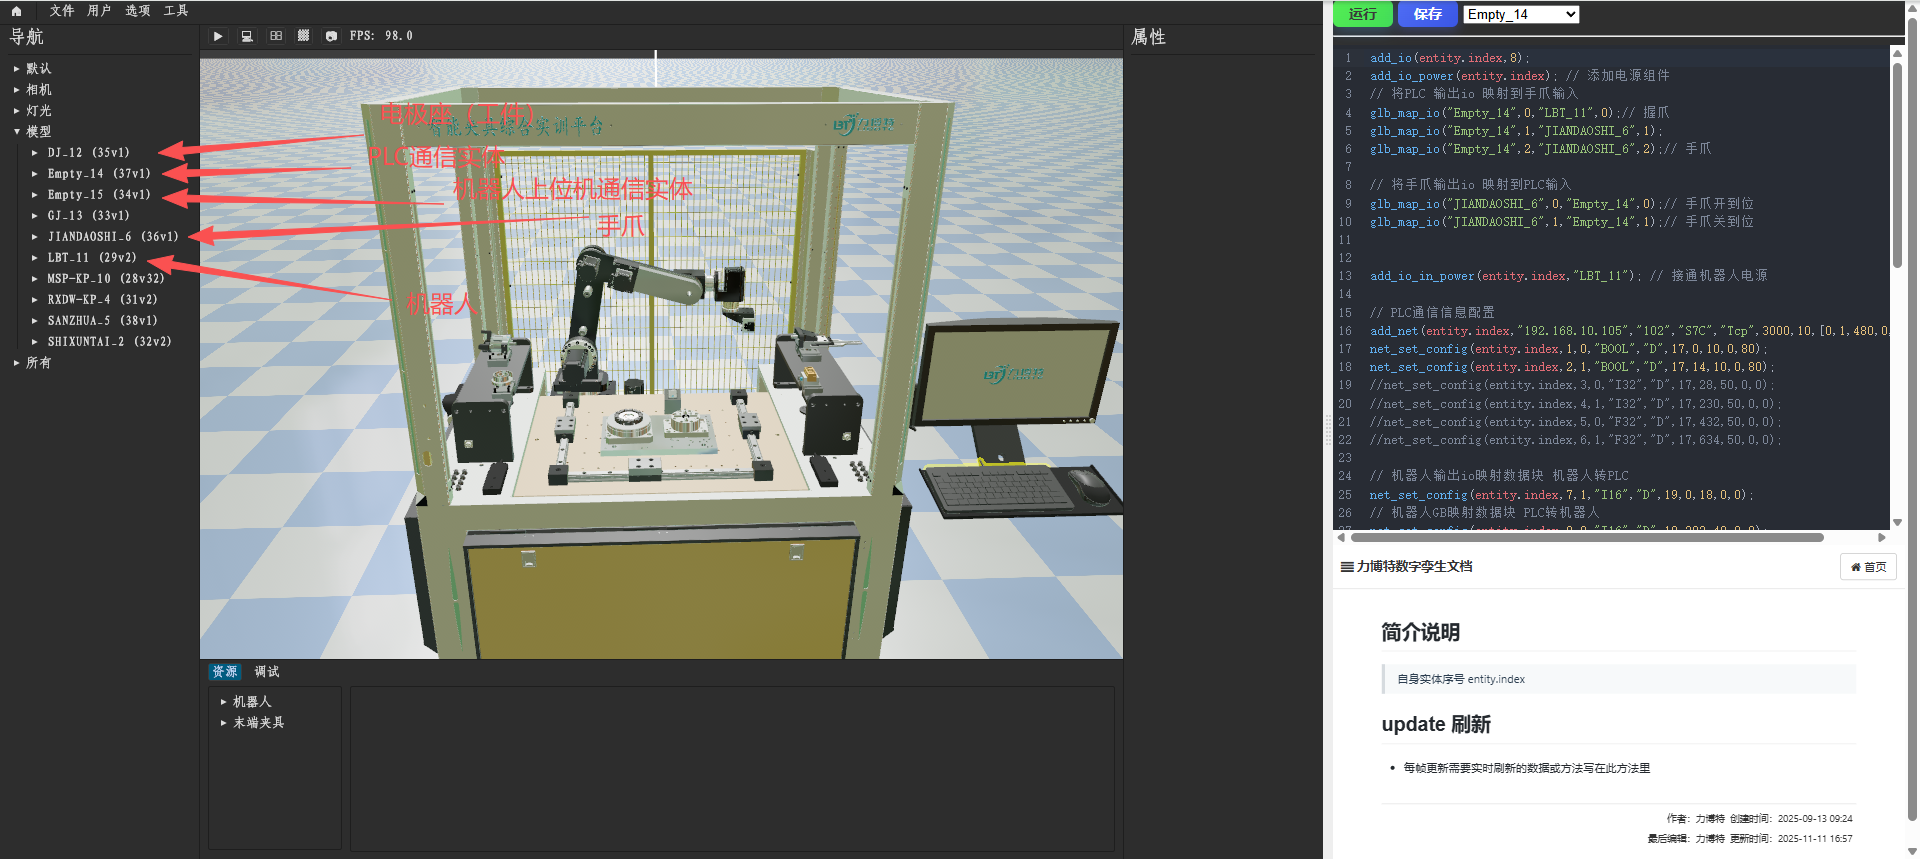Toggle the checkered grid display icon
The width and height of the screenshot is (1920, 859).
304,36
